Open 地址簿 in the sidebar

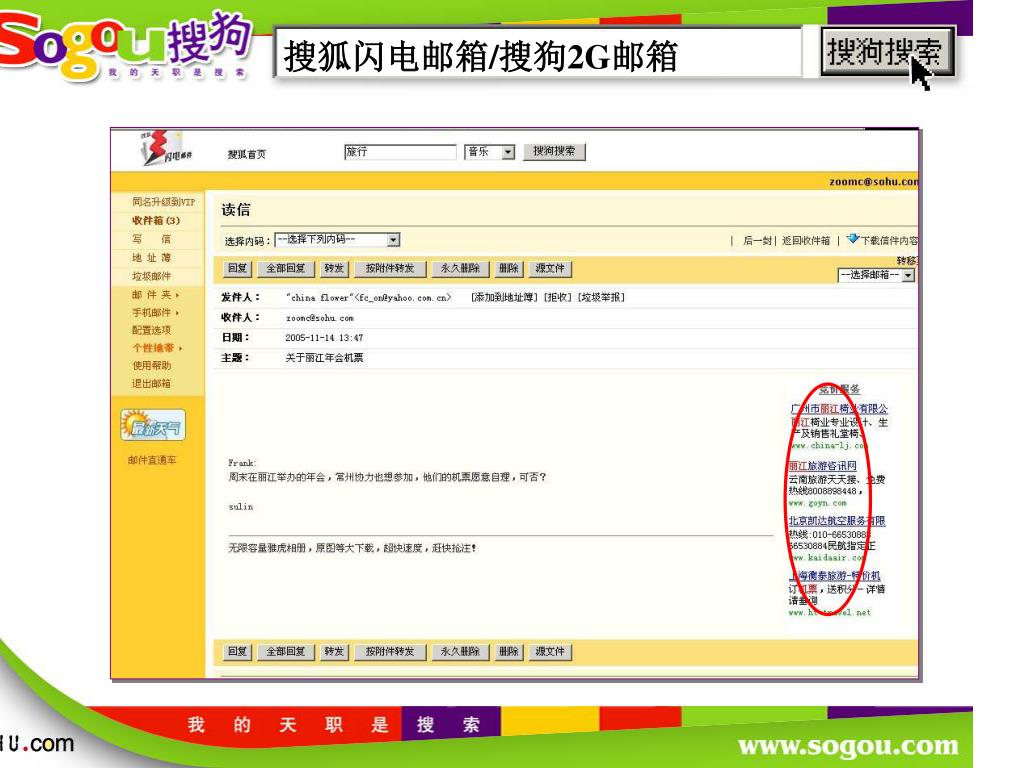(151, 258)
